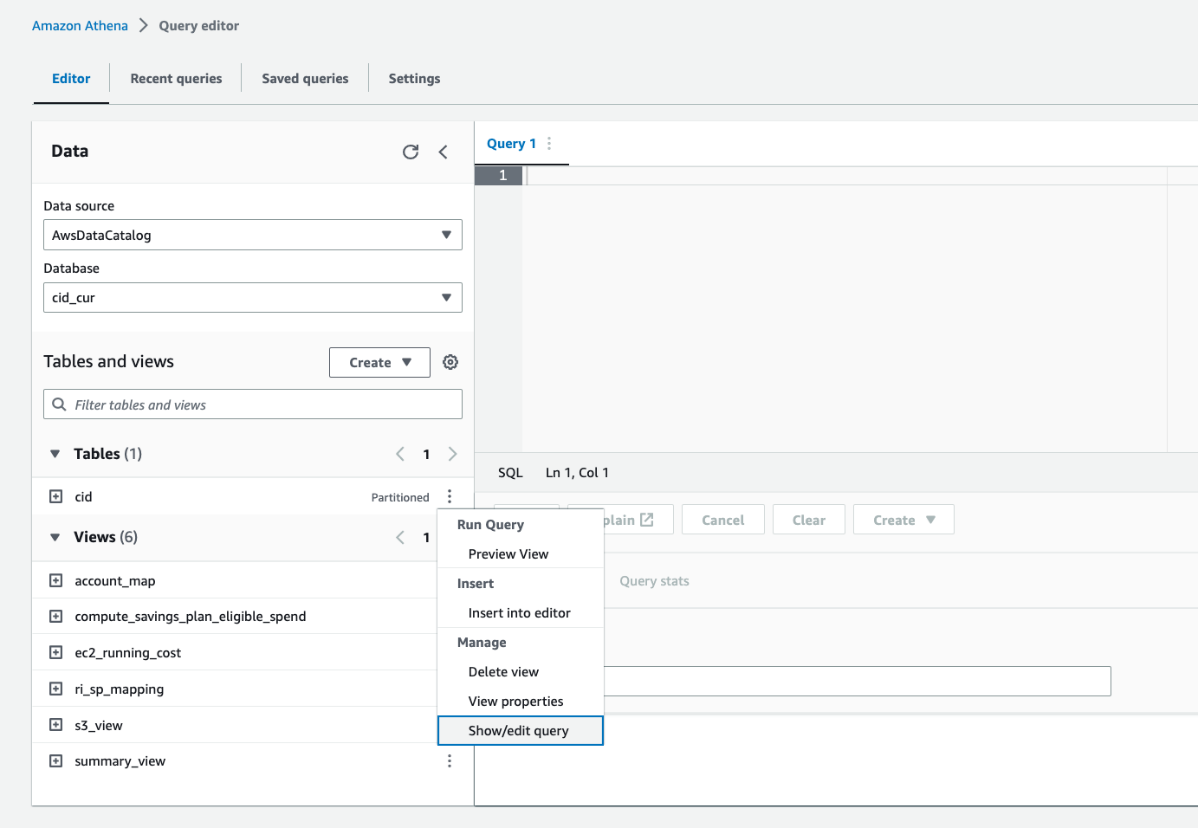Switch to the Saved queries tab
1198x828 pixels.
coord(304,78)
